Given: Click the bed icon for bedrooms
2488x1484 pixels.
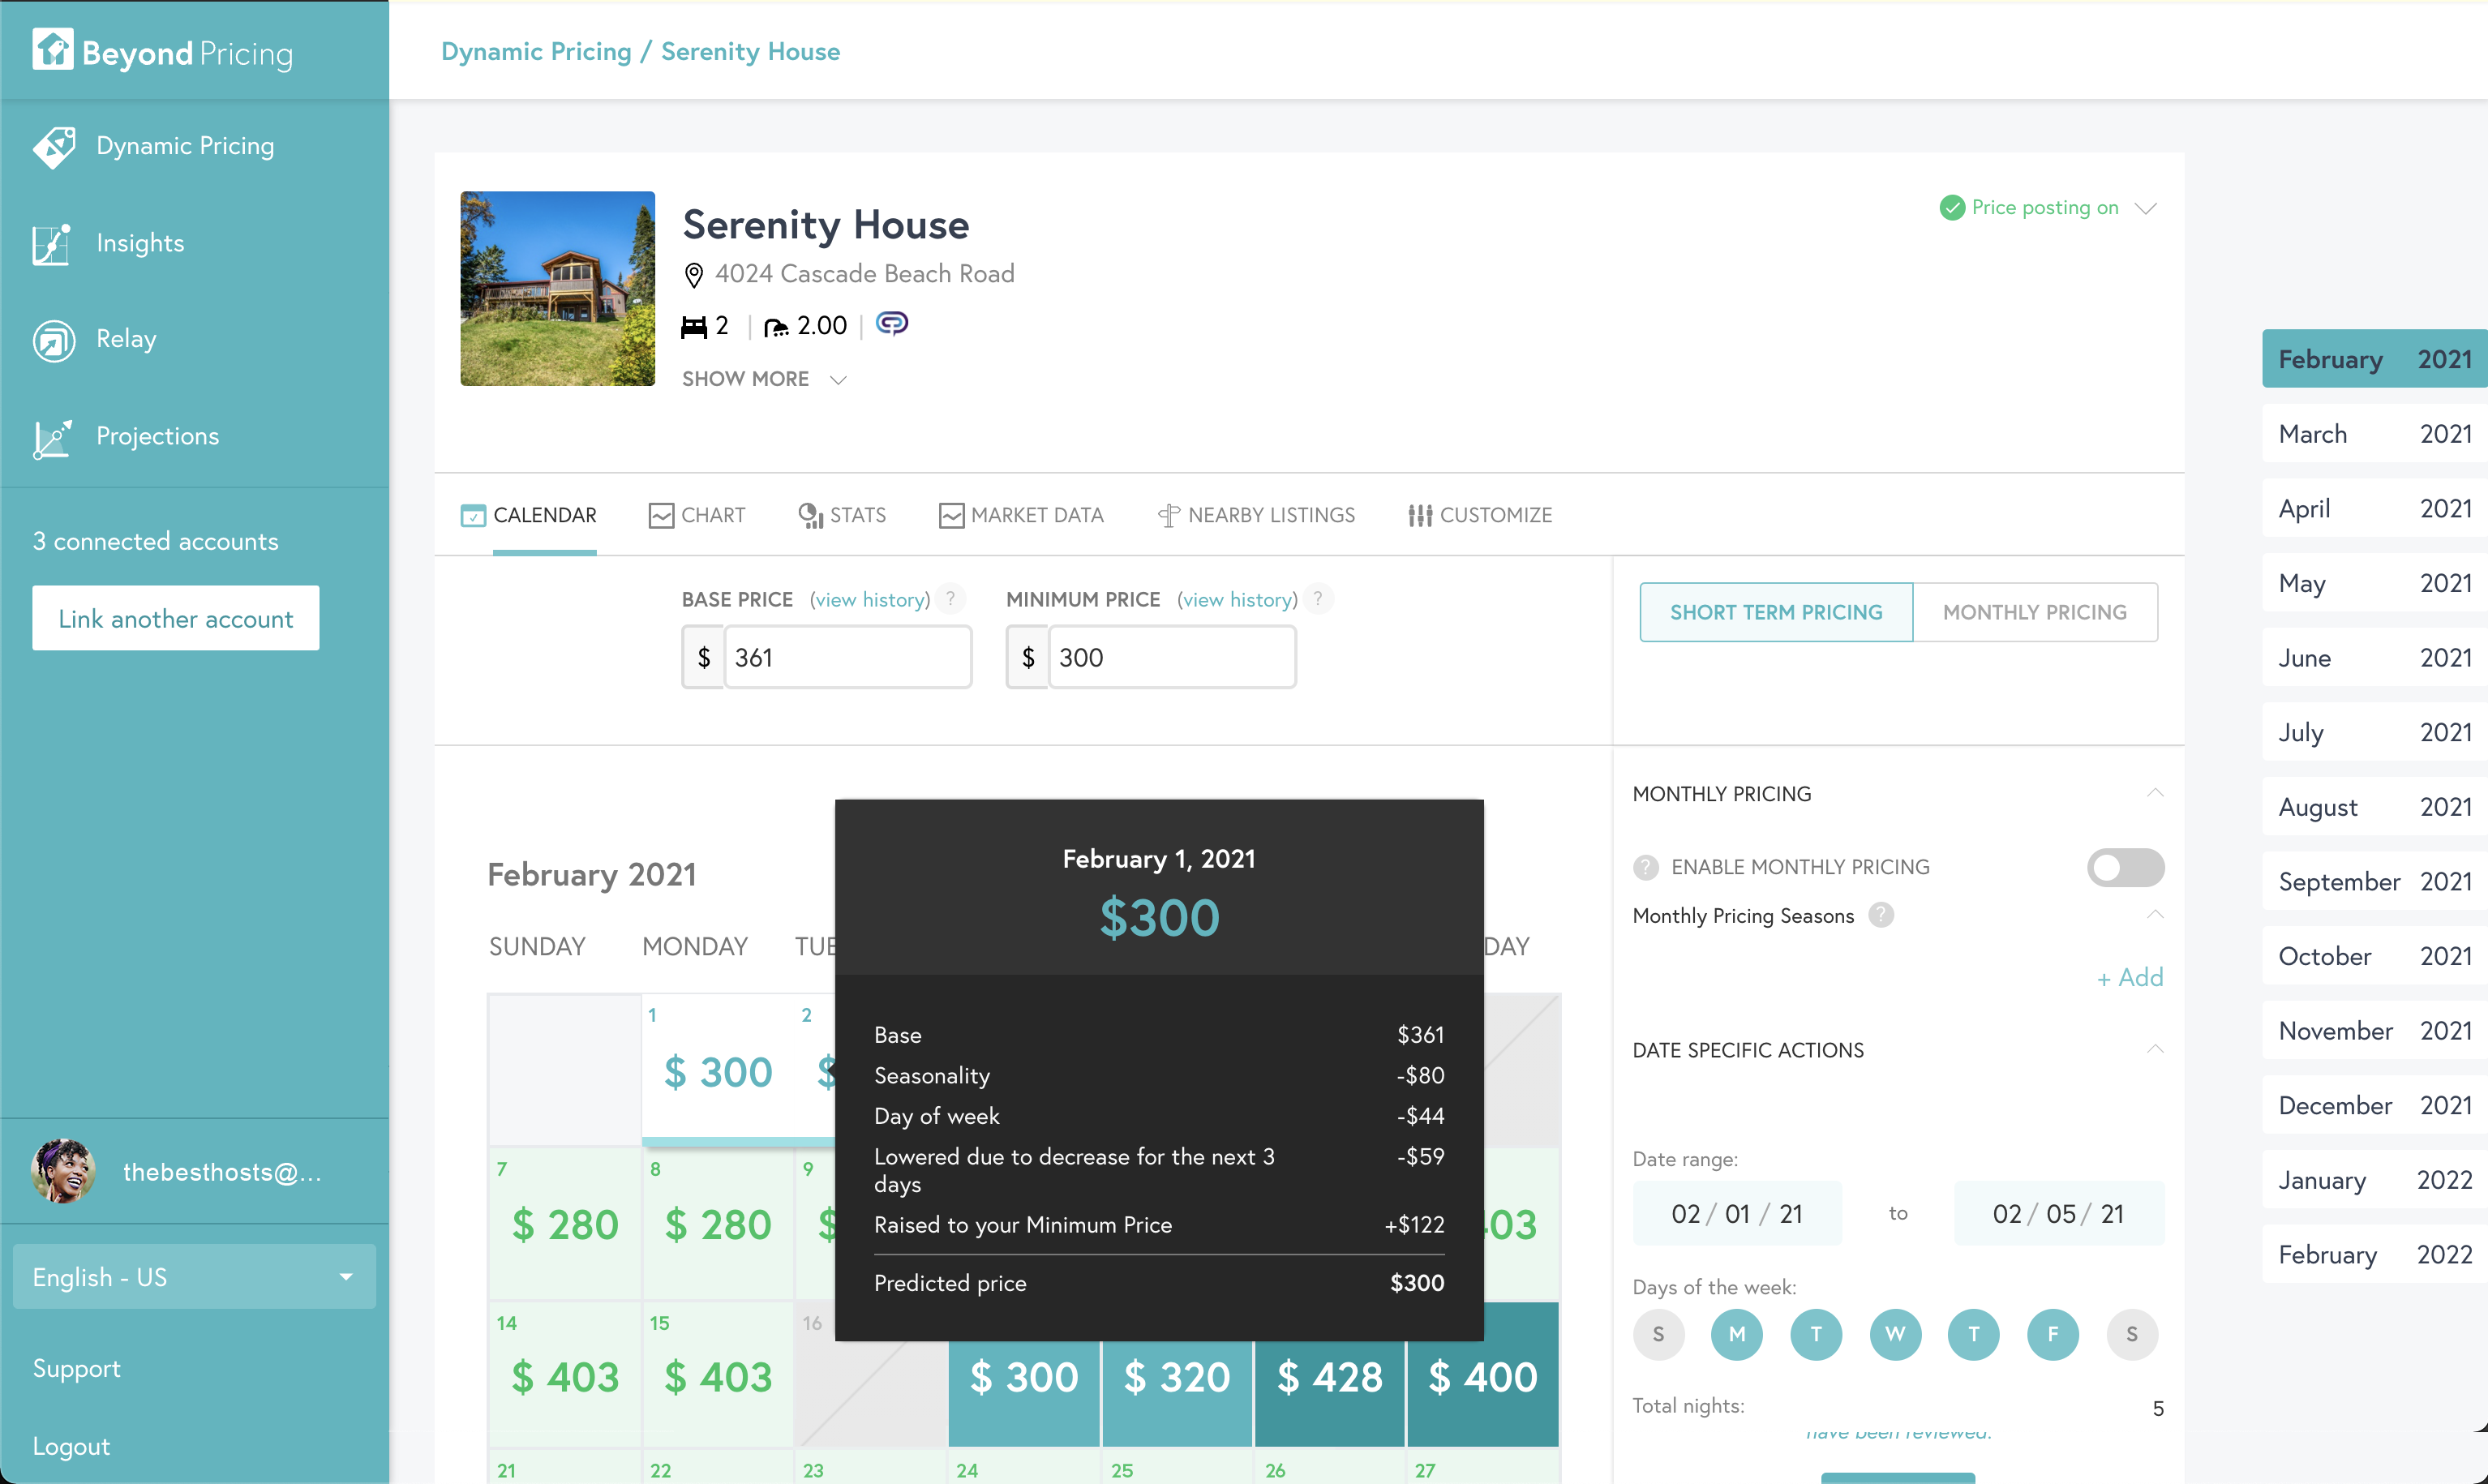Looking at the screenshot, I should tap(693, 327).
